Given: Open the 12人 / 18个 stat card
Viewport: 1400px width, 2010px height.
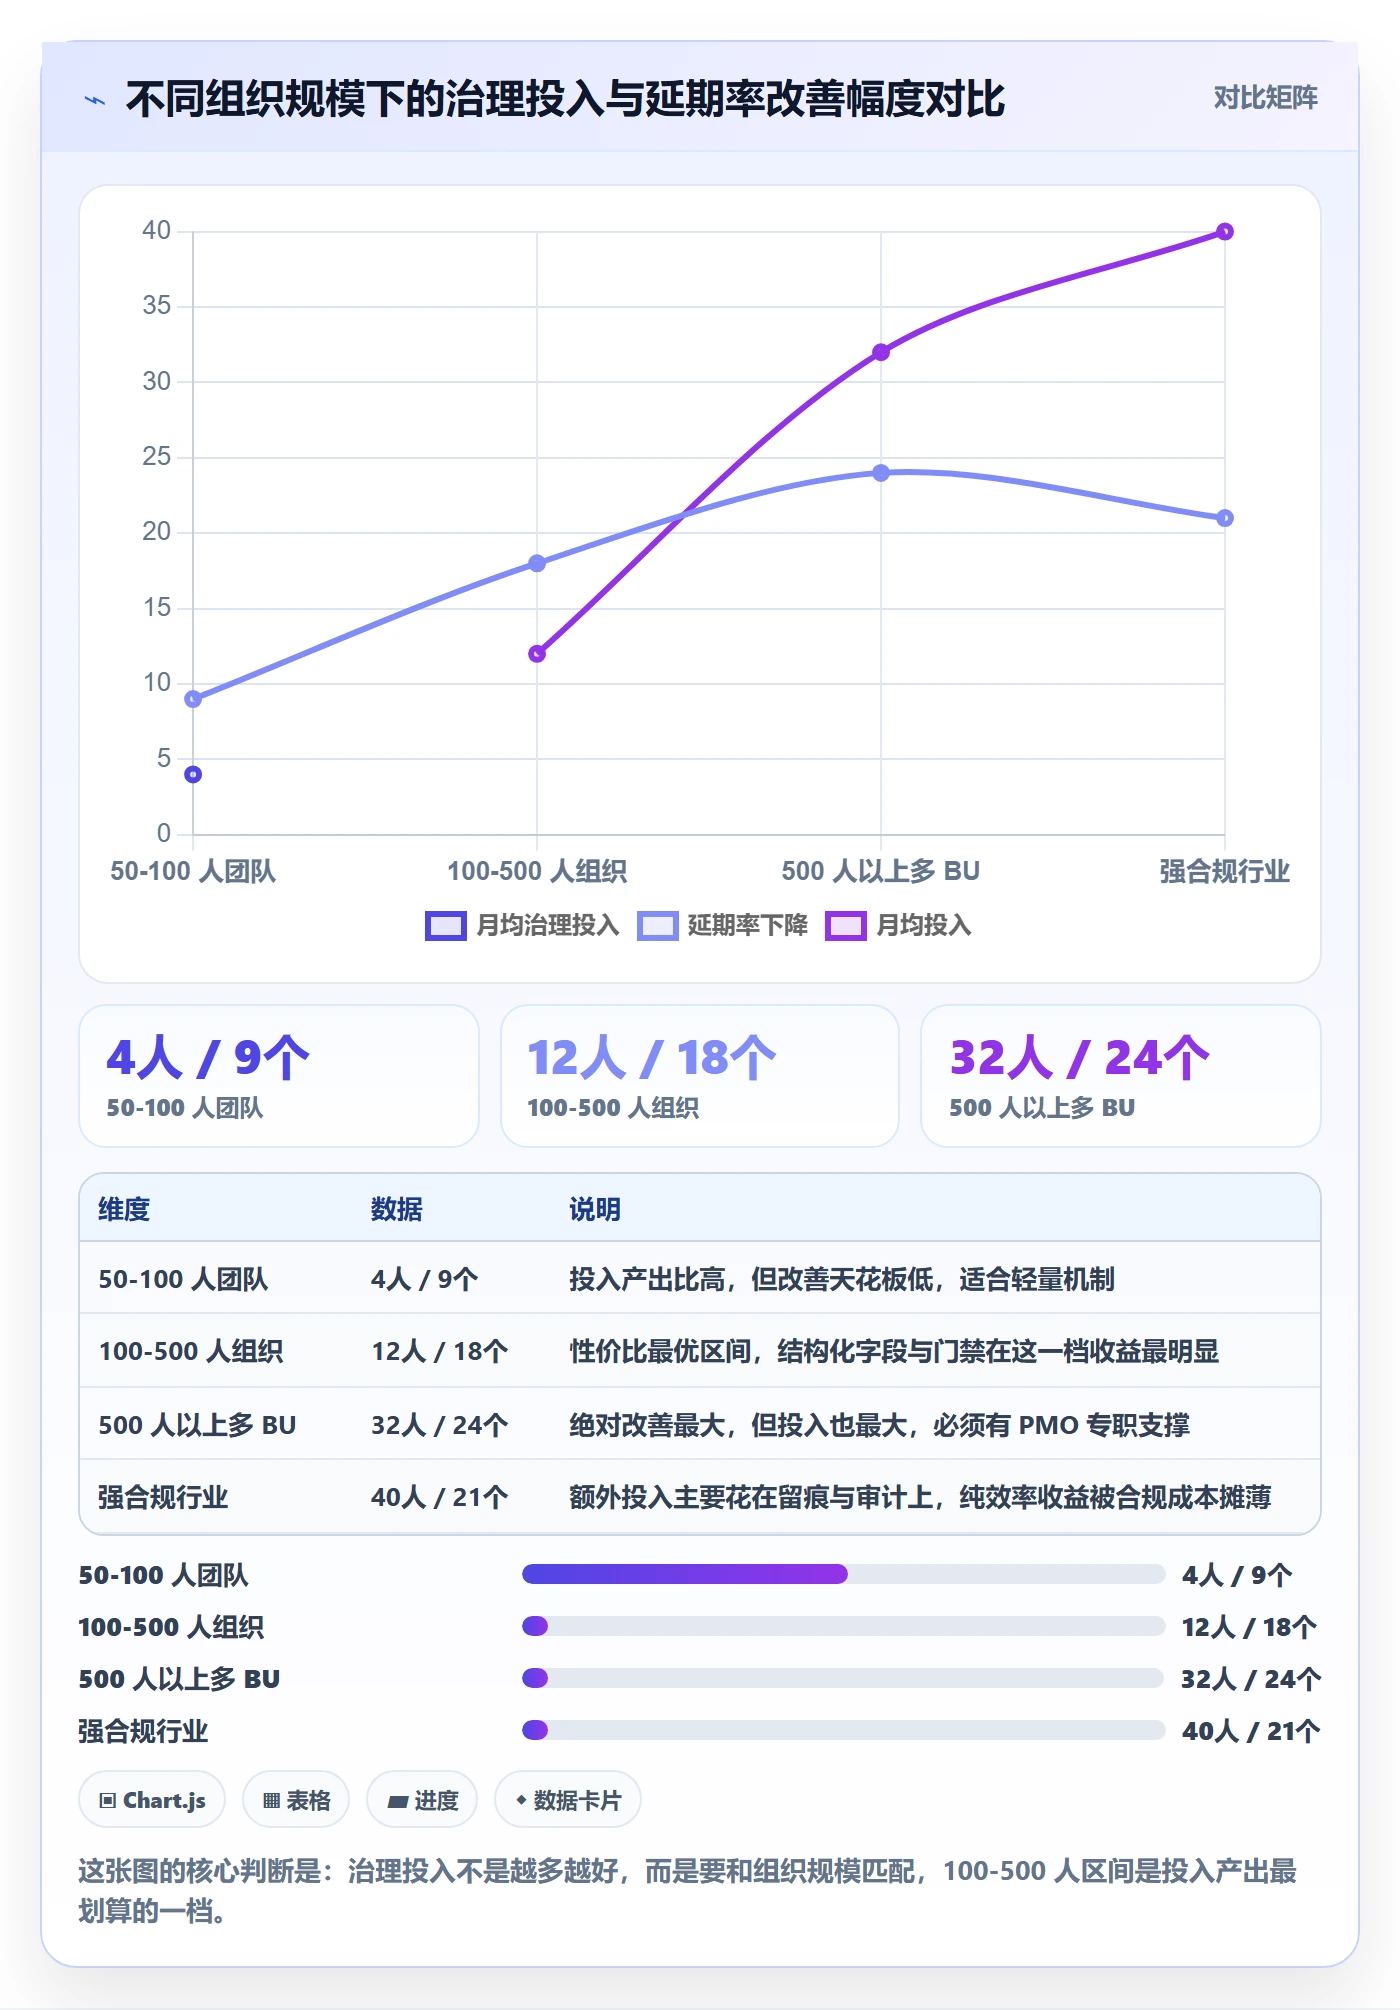Looking at the screenshot, I should [x=700, y=1076].
